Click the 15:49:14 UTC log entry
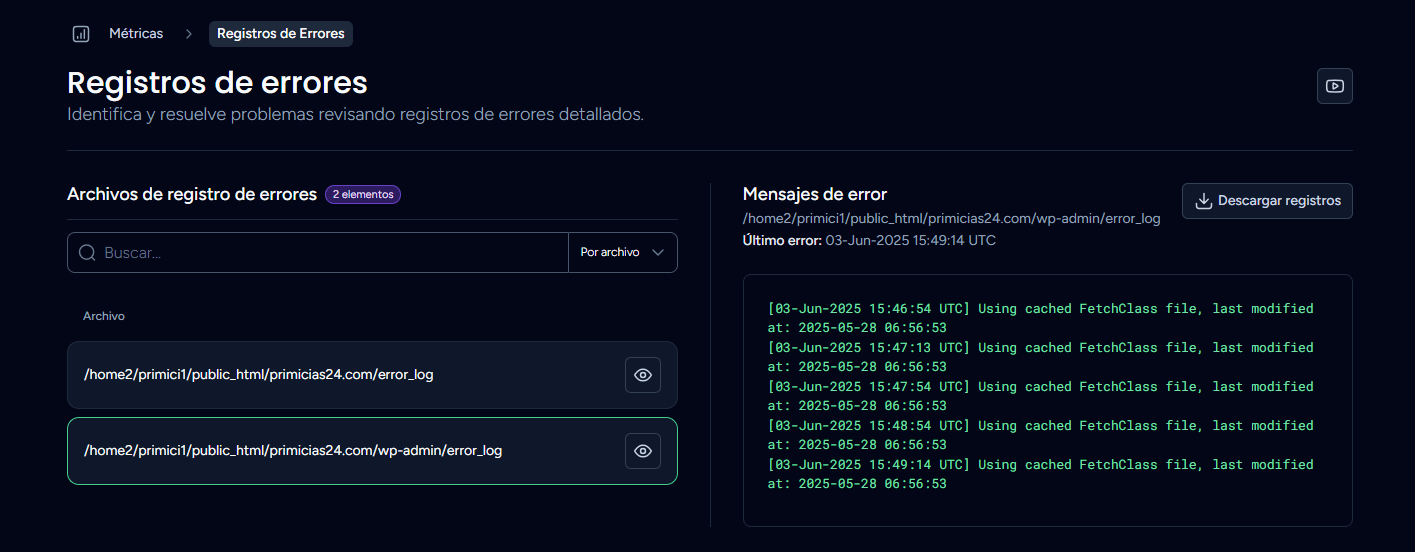The image size is (1415, 552). (1040, 474)
